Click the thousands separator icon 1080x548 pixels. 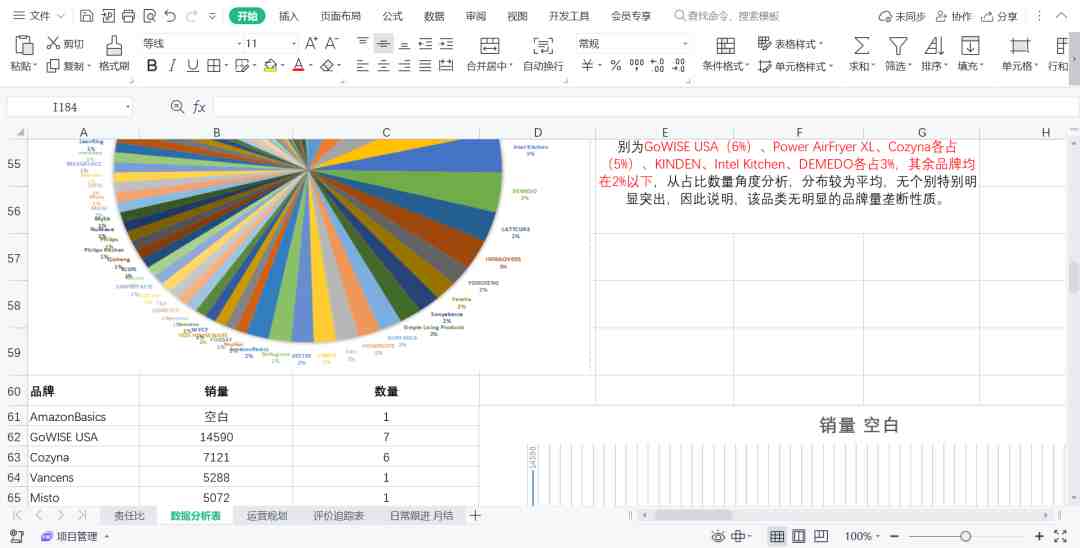[x=636, y=65]
